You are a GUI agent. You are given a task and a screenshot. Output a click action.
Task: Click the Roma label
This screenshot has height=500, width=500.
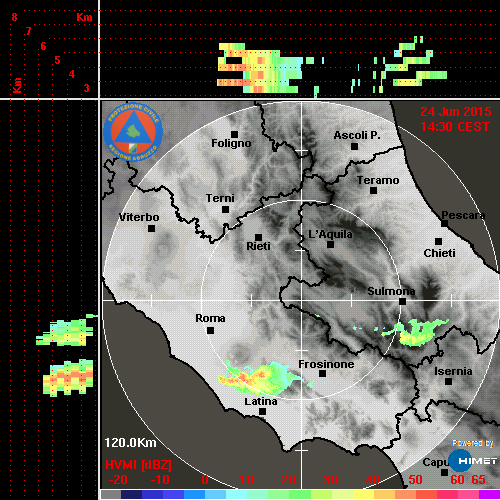[210, 318]
